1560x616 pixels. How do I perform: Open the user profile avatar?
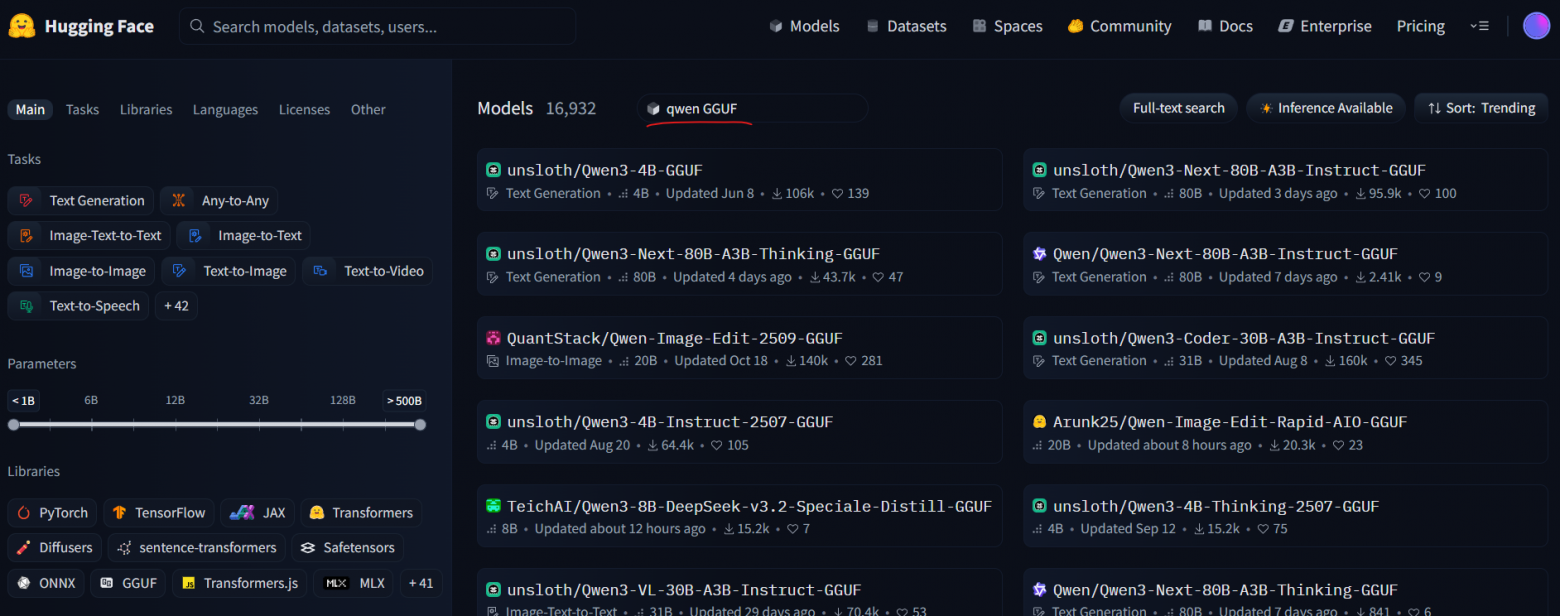point(1536,26)
